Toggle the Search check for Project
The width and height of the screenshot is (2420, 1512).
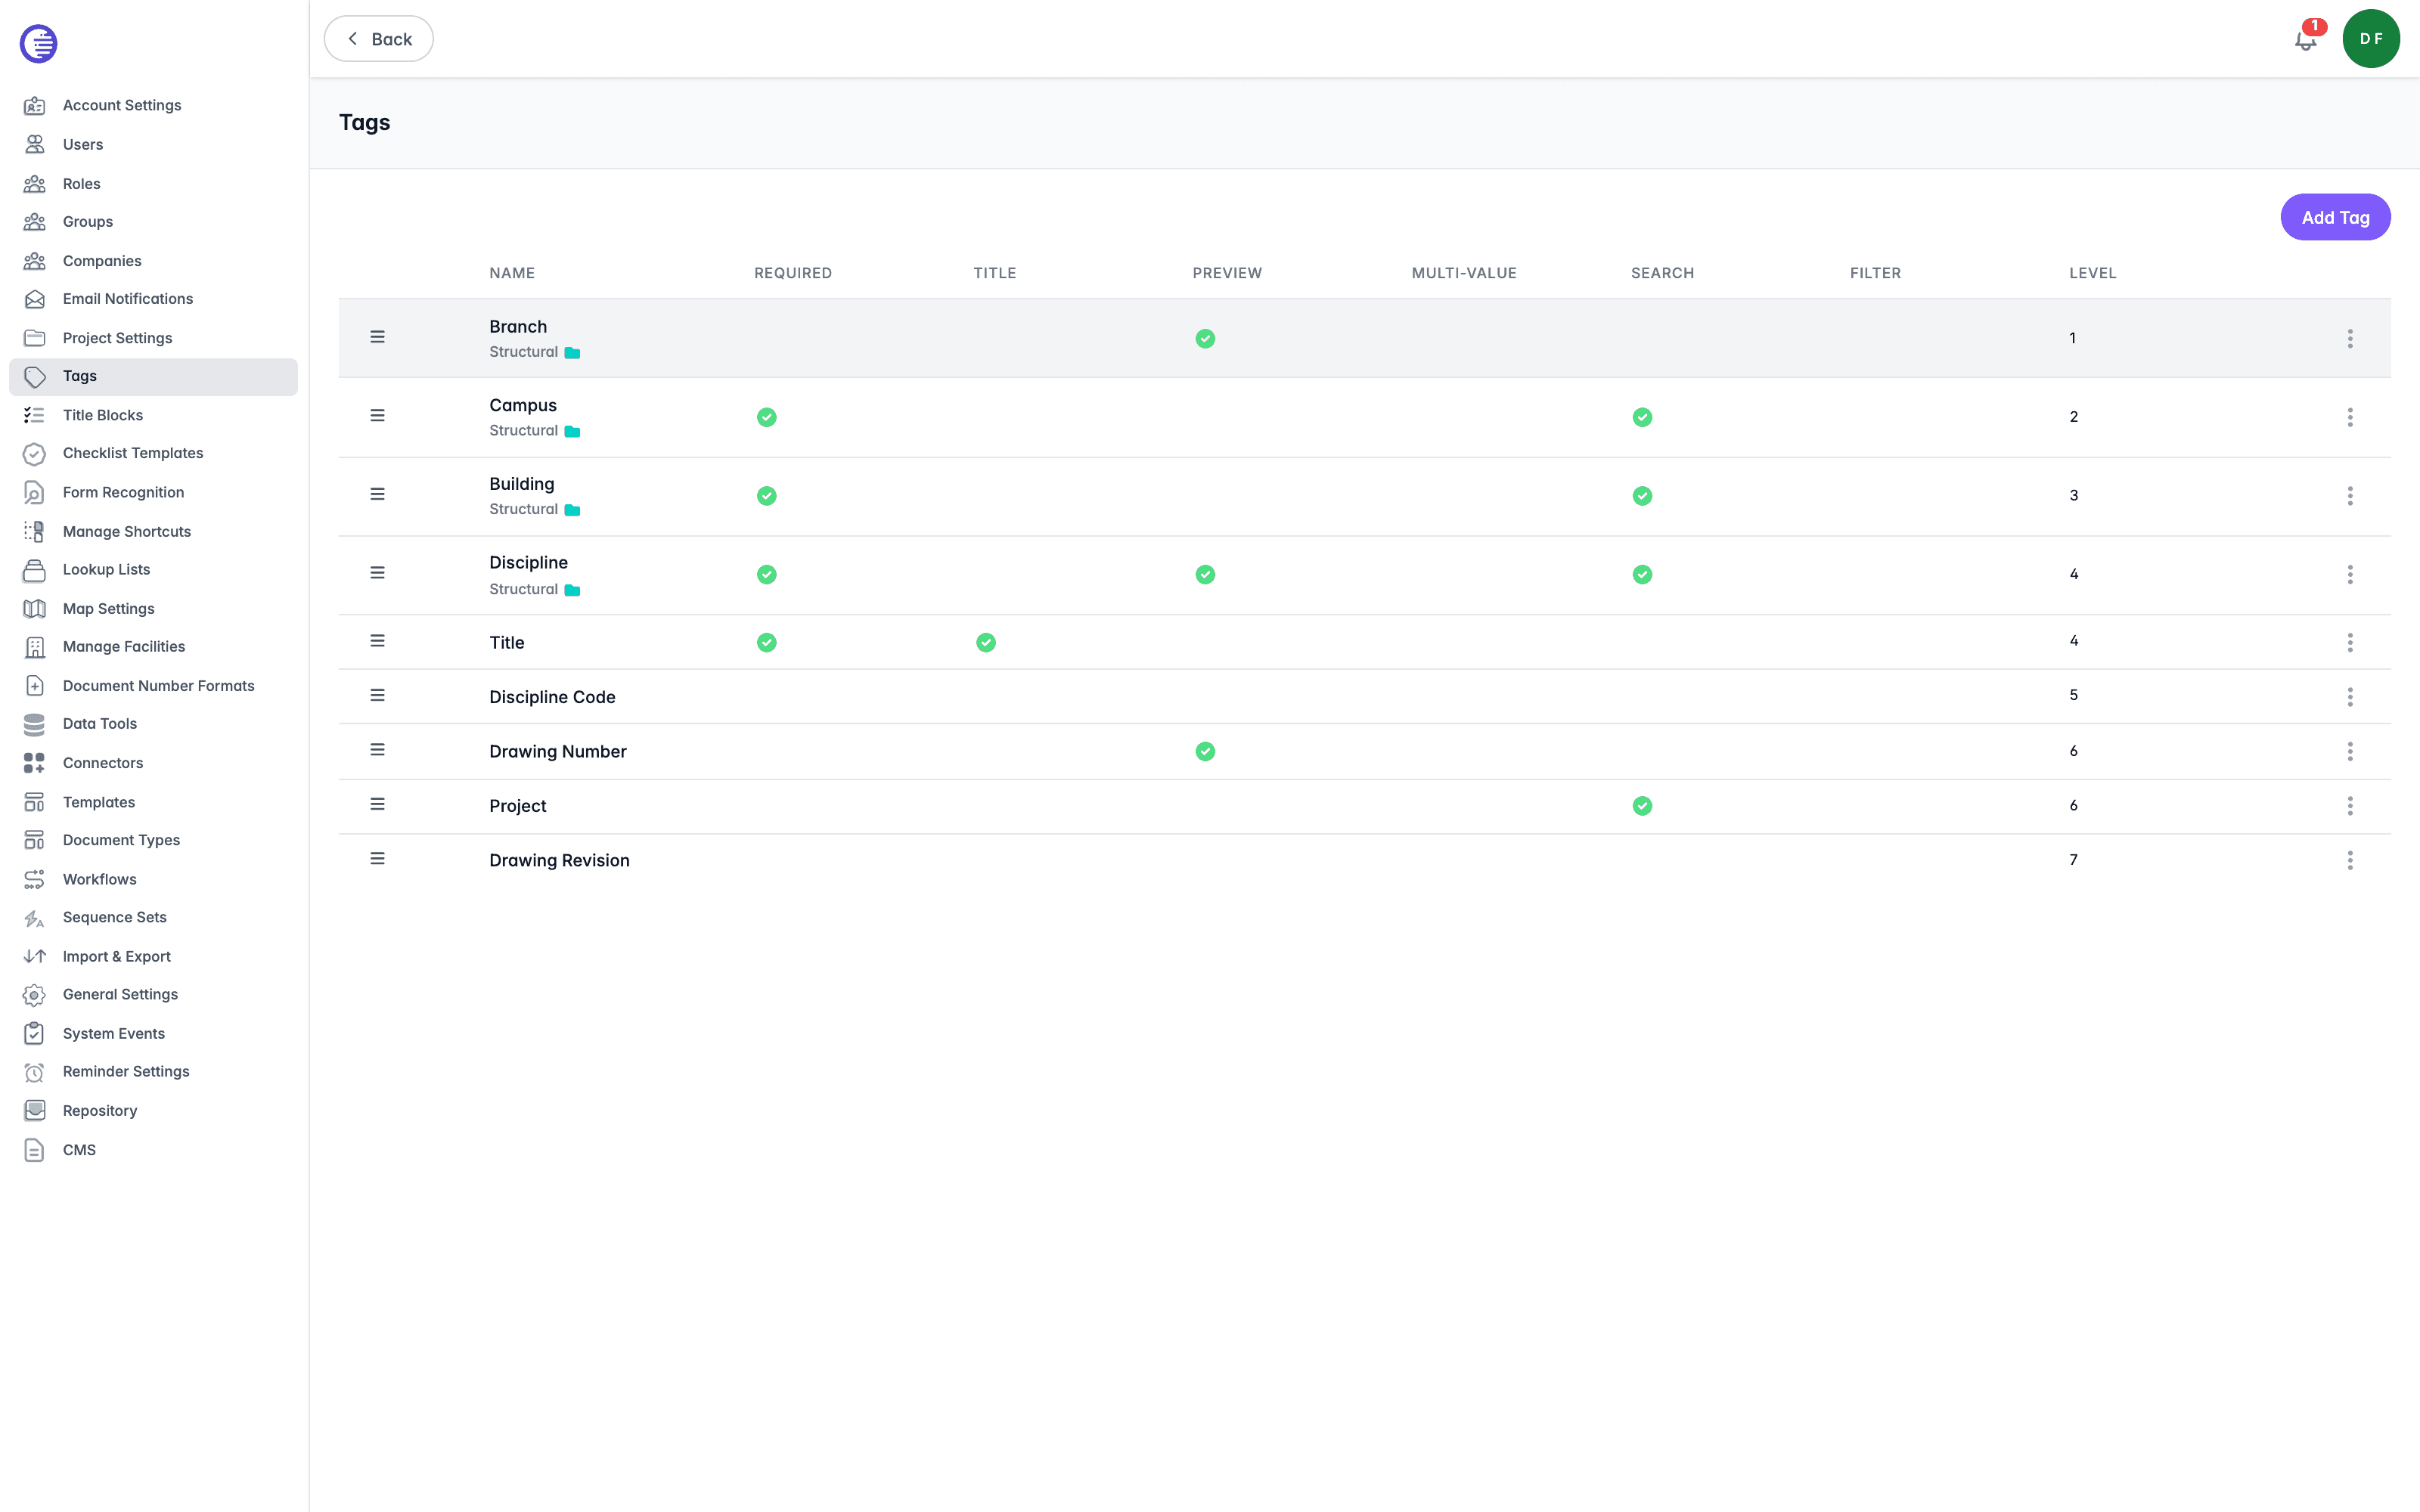pos(1642,806)
